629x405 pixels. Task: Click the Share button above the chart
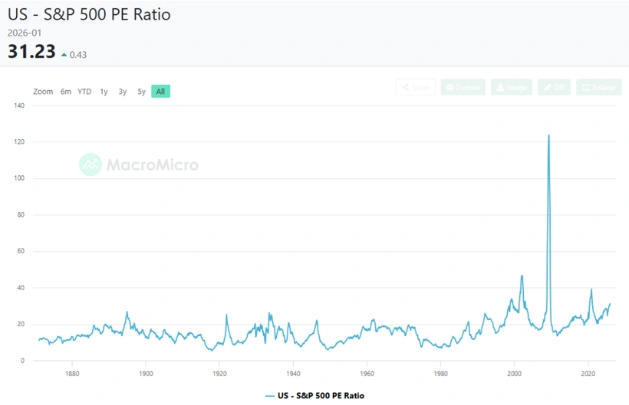[x=415, y=88]
